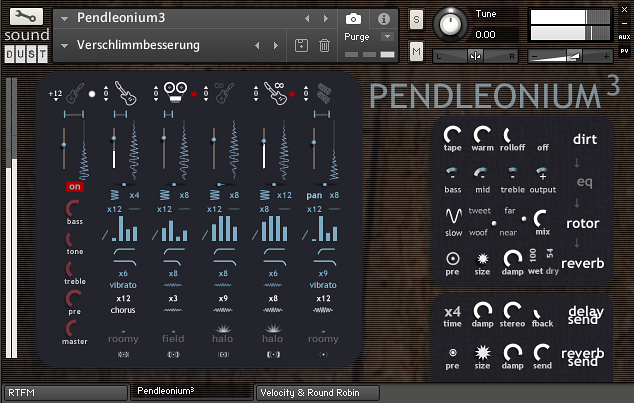Take a snapshot with the camera icon
The height and width of the screenshot is (403, 634).
coord(353,19)
